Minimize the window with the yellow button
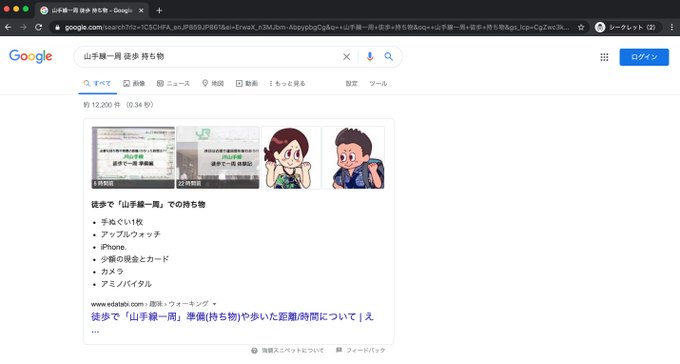 (x=16, y=9)
